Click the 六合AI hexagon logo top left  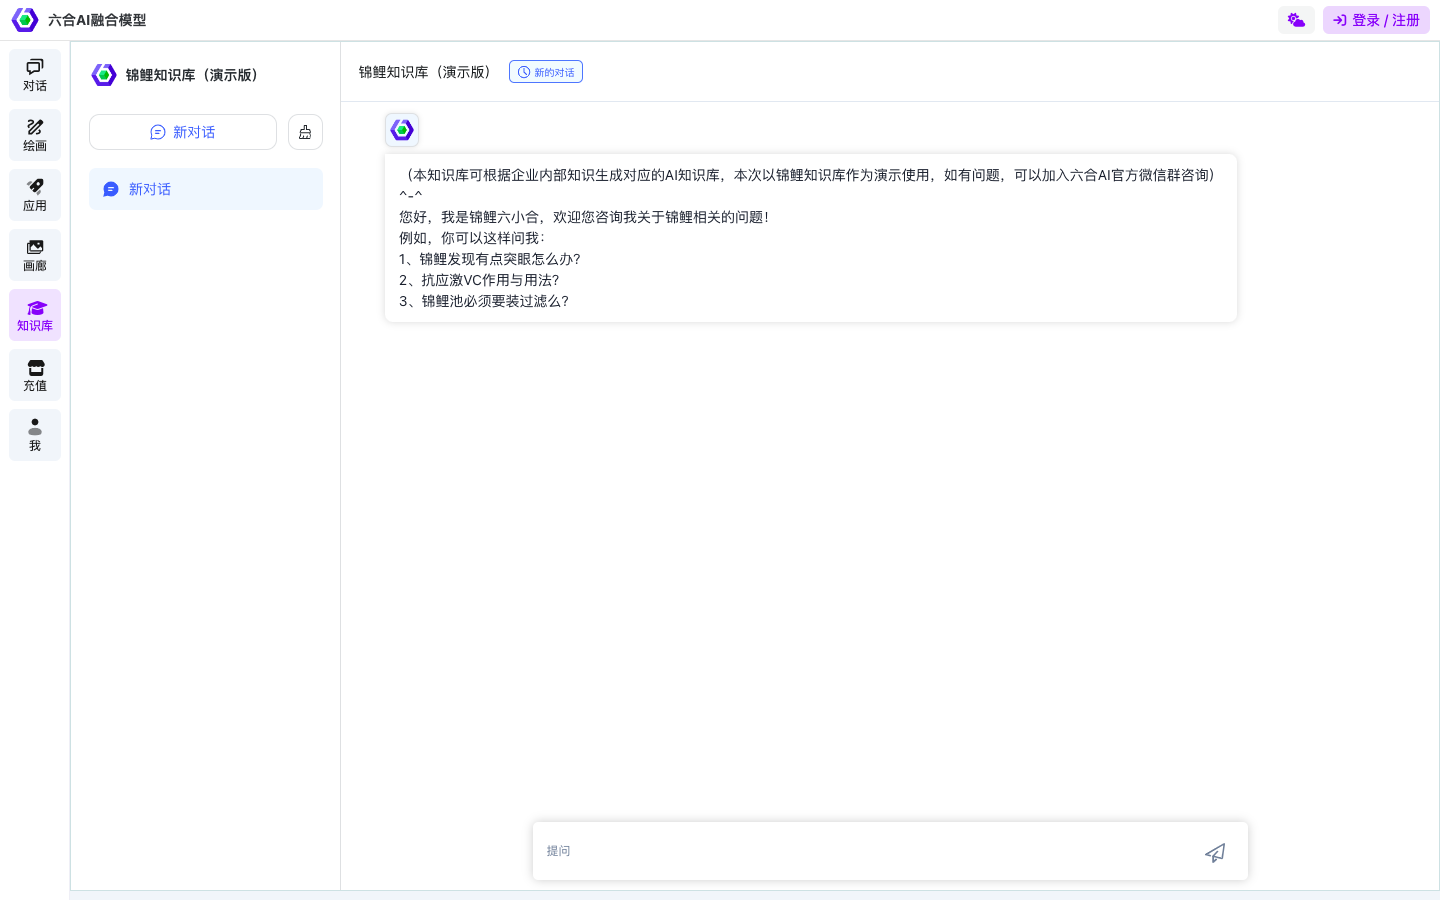pyautogui.click(x=26, y=19)
